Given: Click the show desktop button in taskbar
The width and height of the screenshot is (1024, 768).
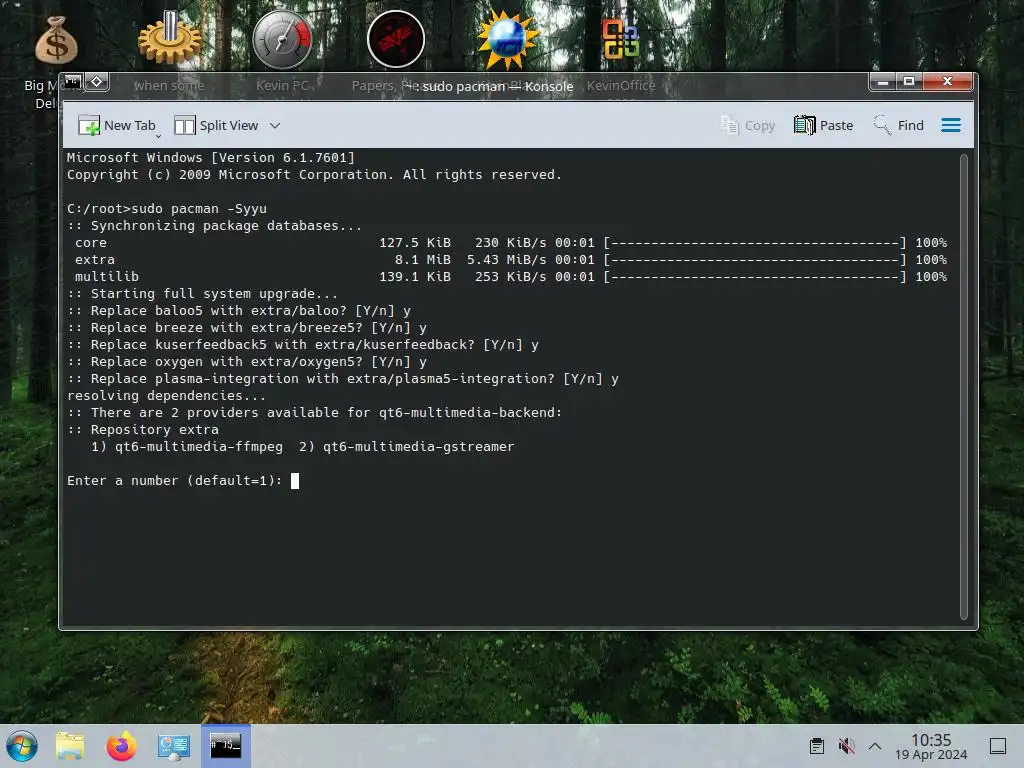Looking at the screenshot, I should [998, 746].
